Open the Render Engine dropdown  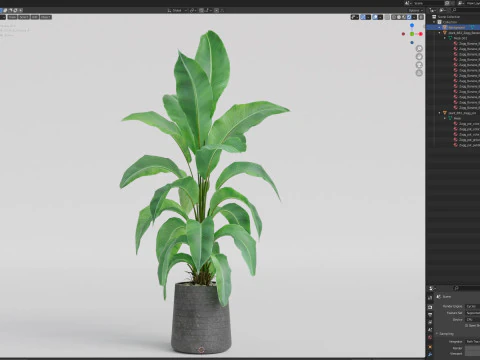coord(473,306)
